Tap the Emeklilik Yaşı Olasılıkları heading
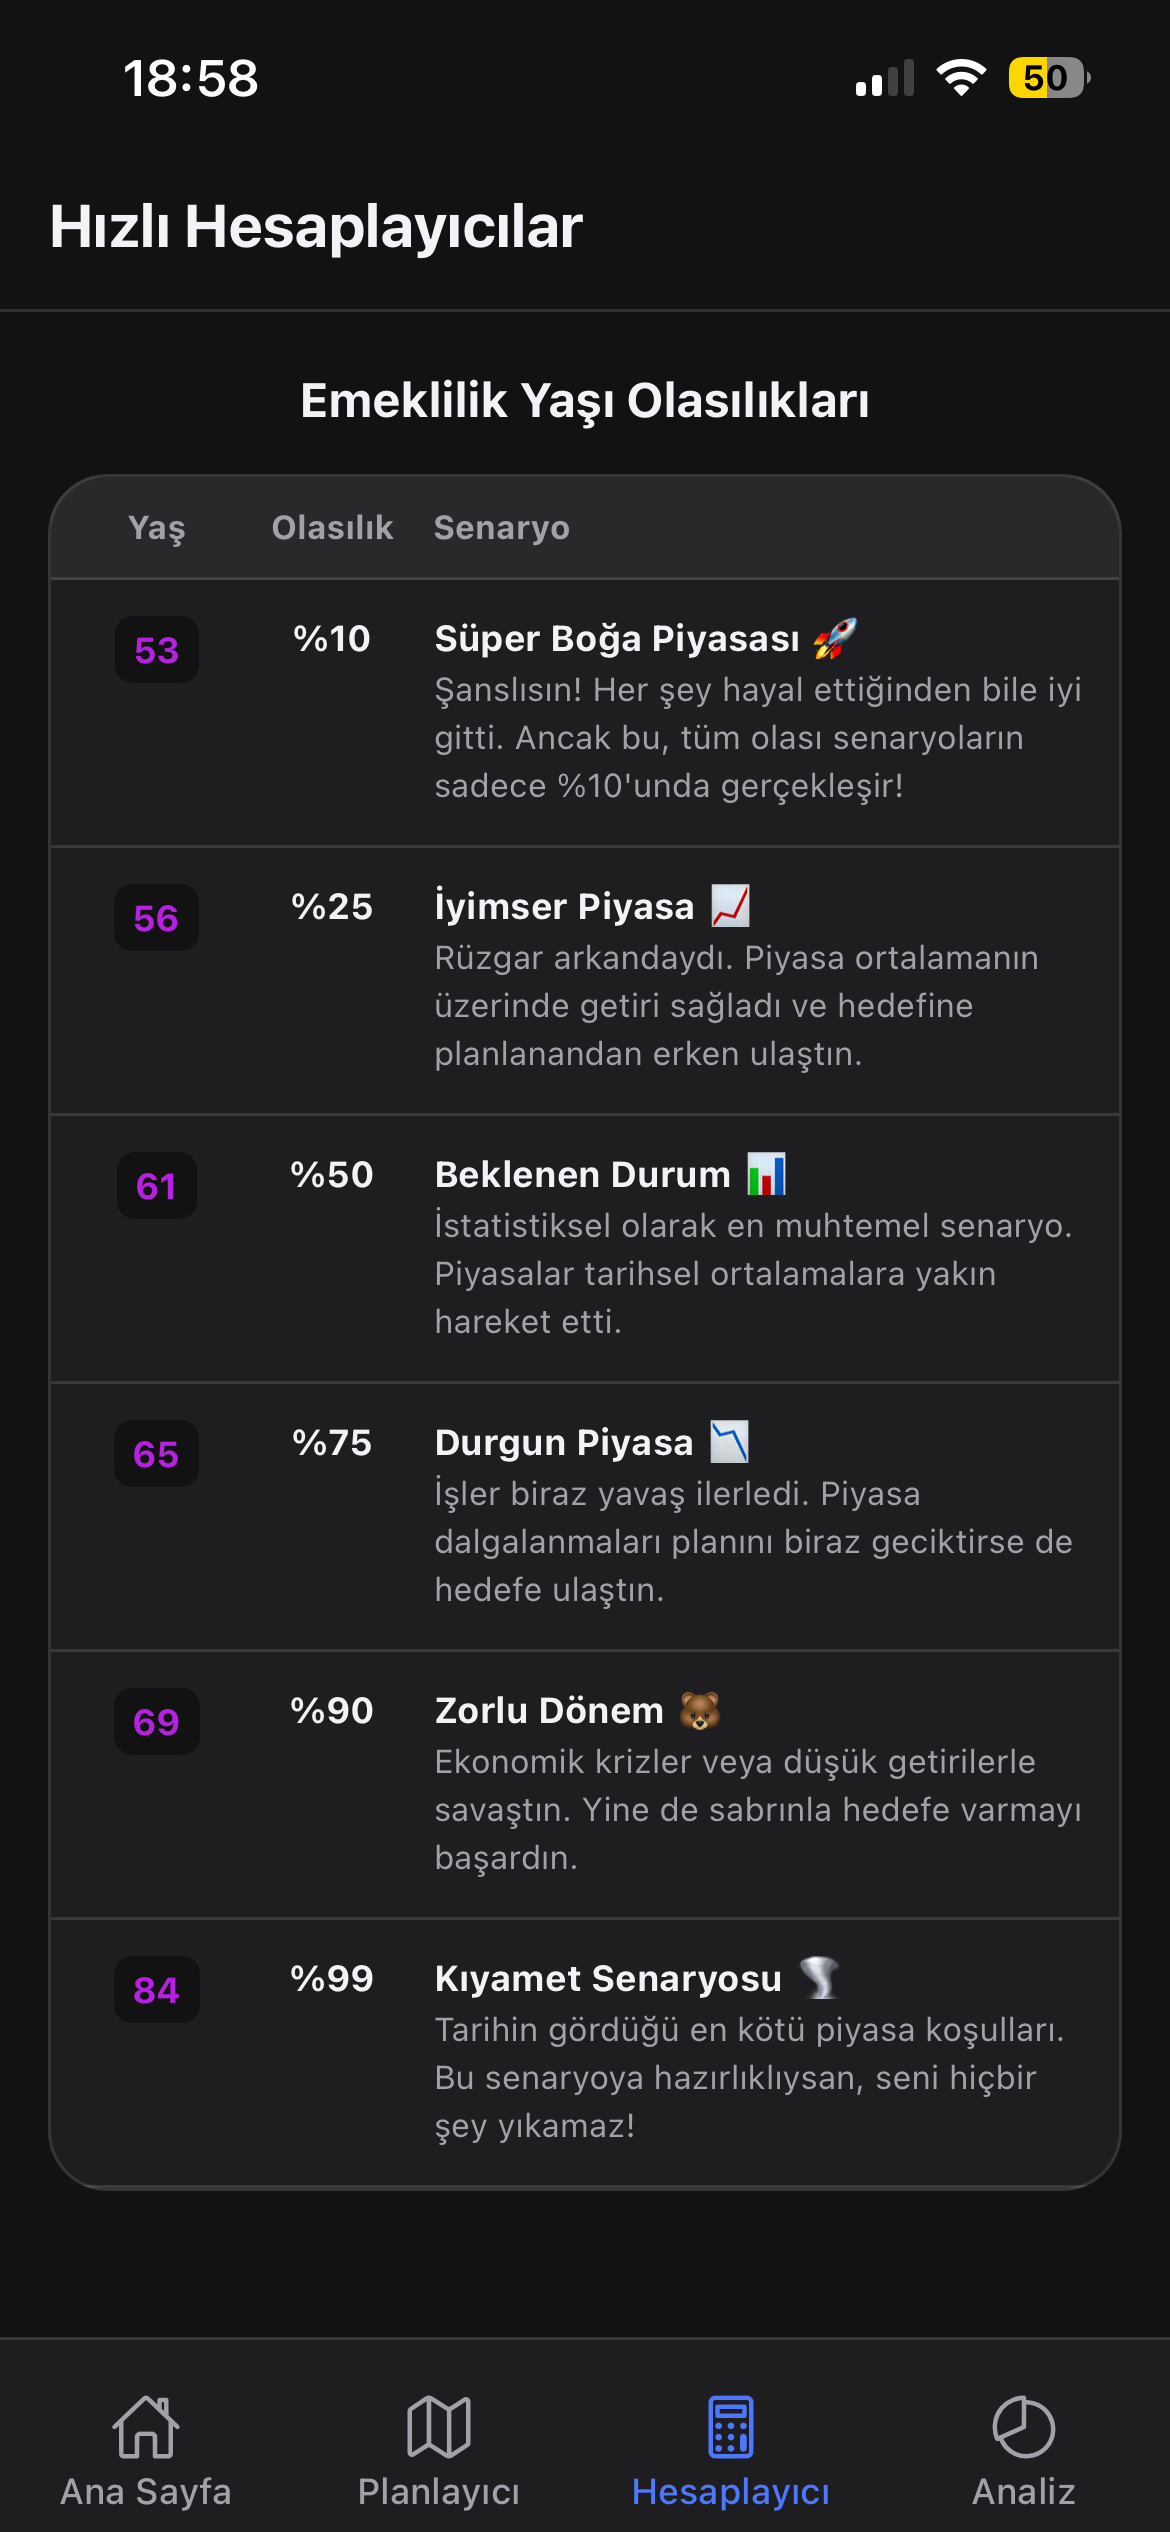The image size is (1170, 2532). pyautogui.click(x=585, y=401)
